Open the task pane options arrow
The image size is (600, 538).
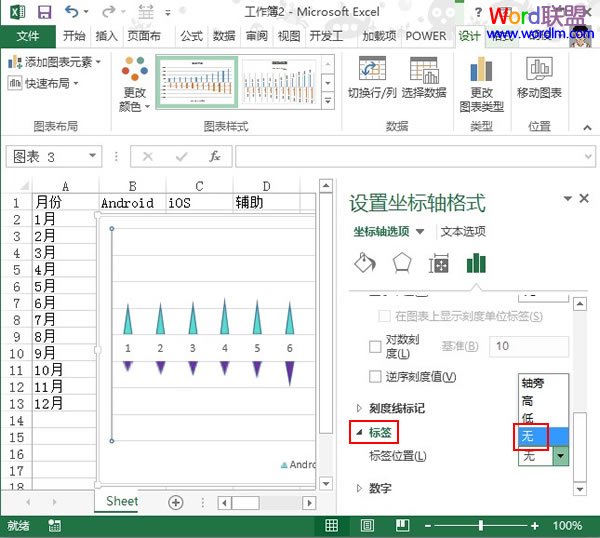click(x=568, y=198)
